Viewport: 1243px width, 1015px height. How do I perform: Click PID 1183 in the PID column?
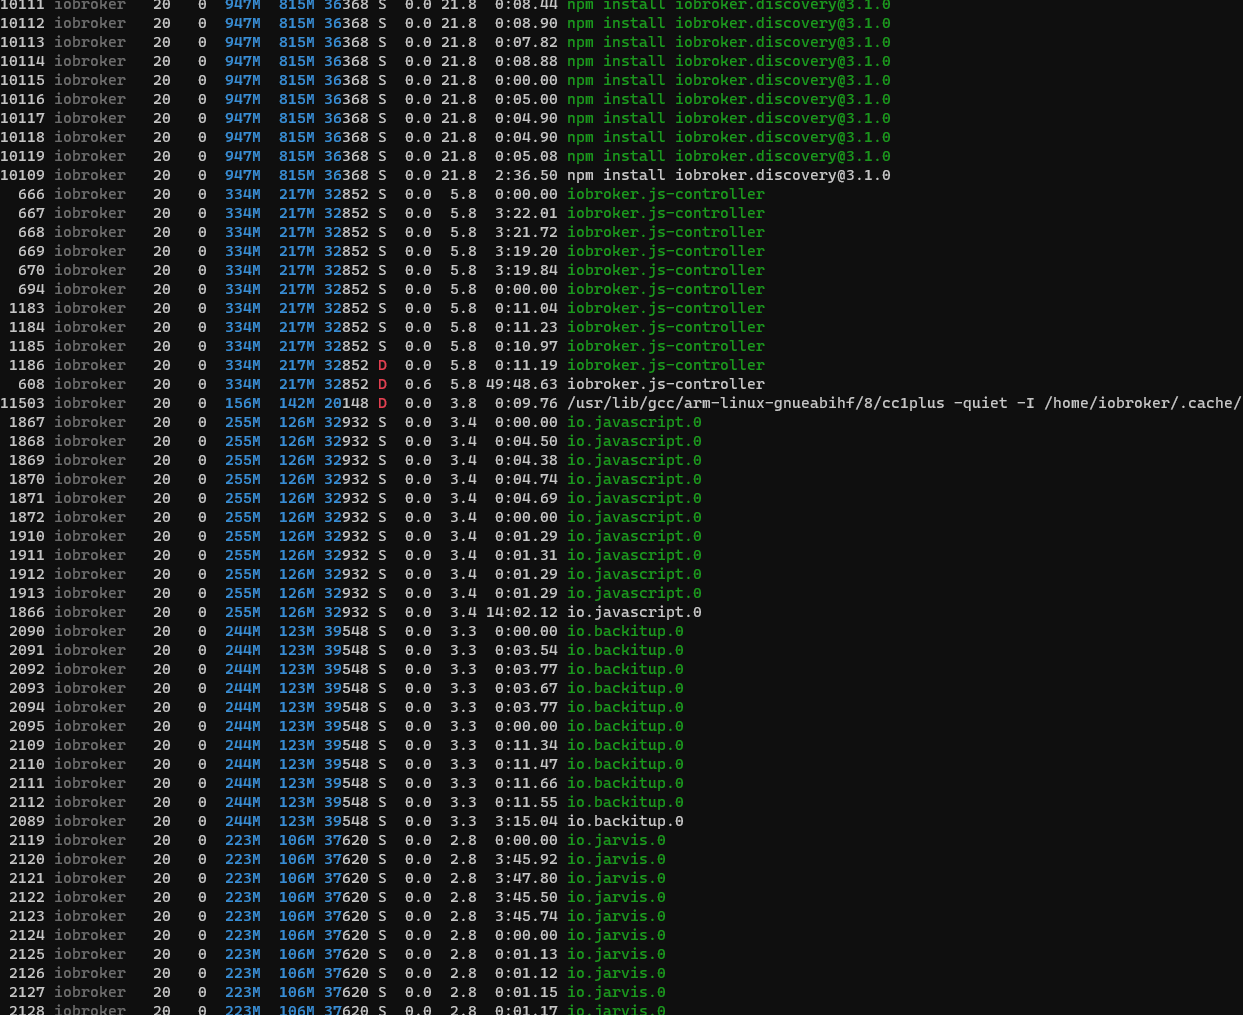tap(27, 308)
